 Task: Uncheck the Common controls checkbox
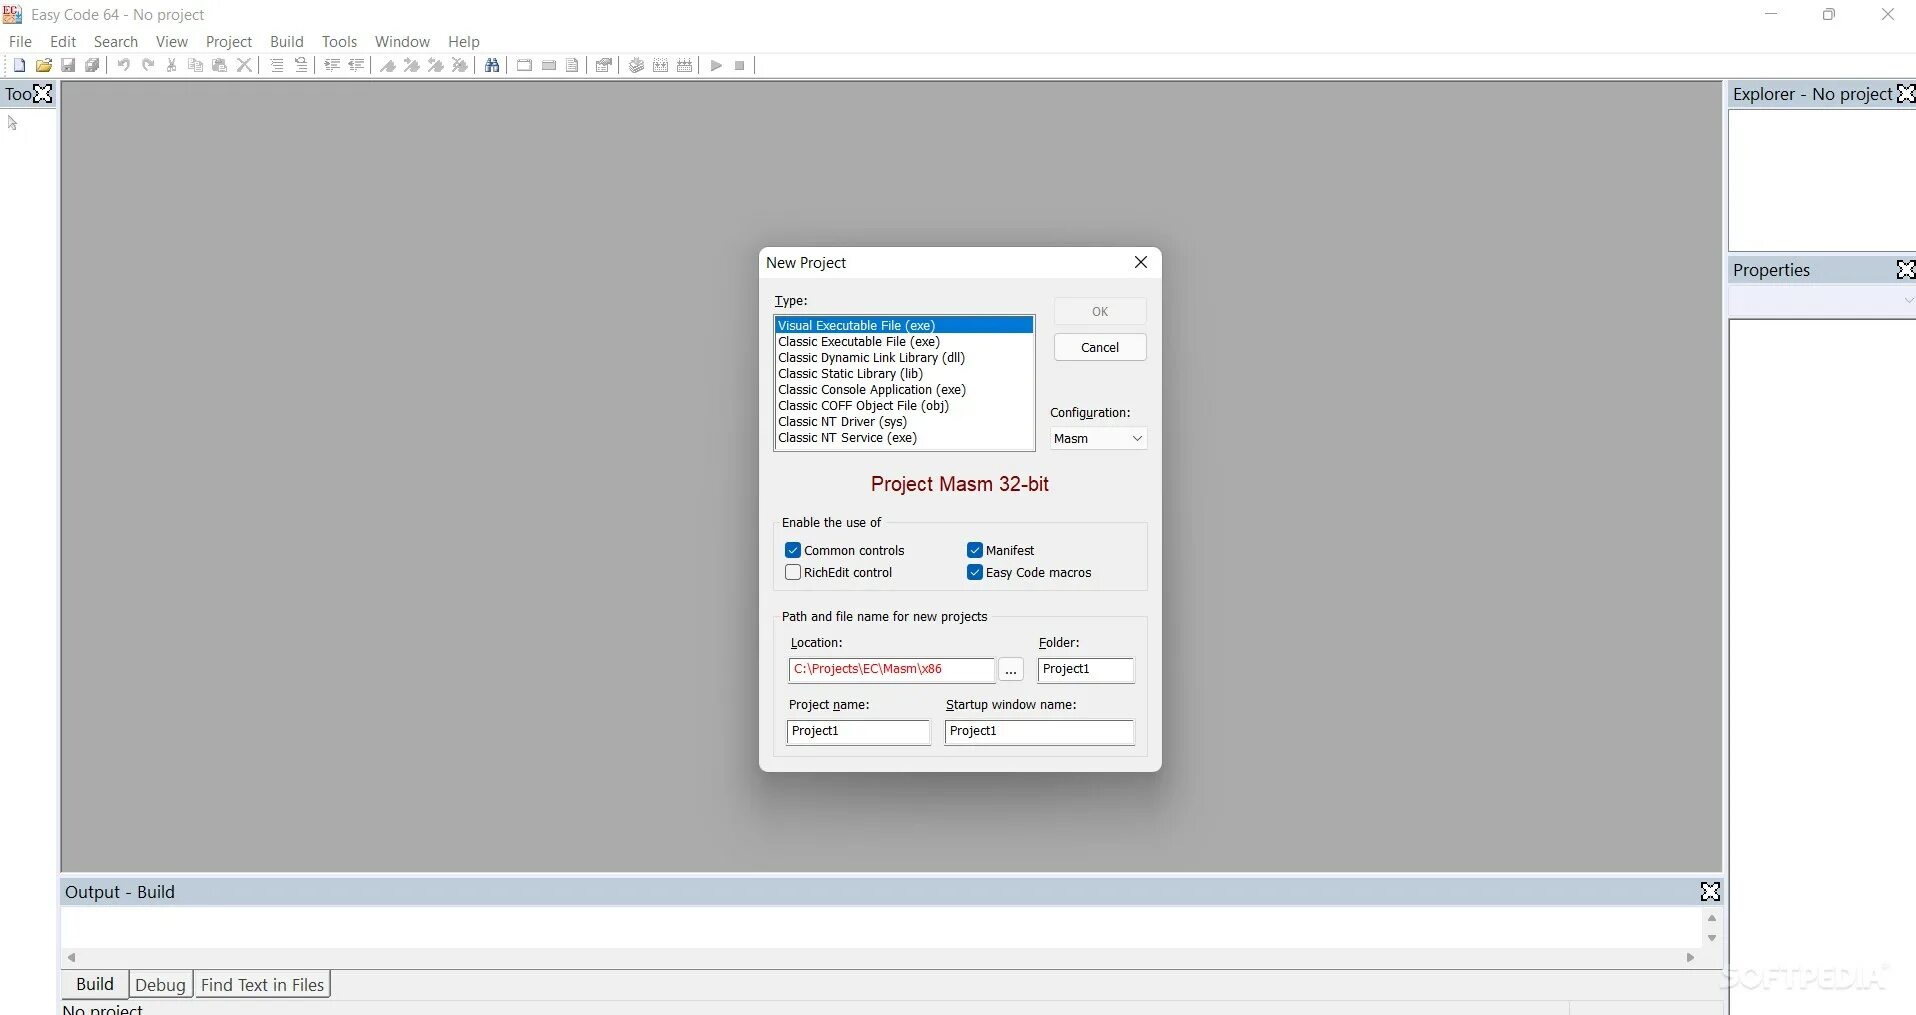[x=793, y=550]
